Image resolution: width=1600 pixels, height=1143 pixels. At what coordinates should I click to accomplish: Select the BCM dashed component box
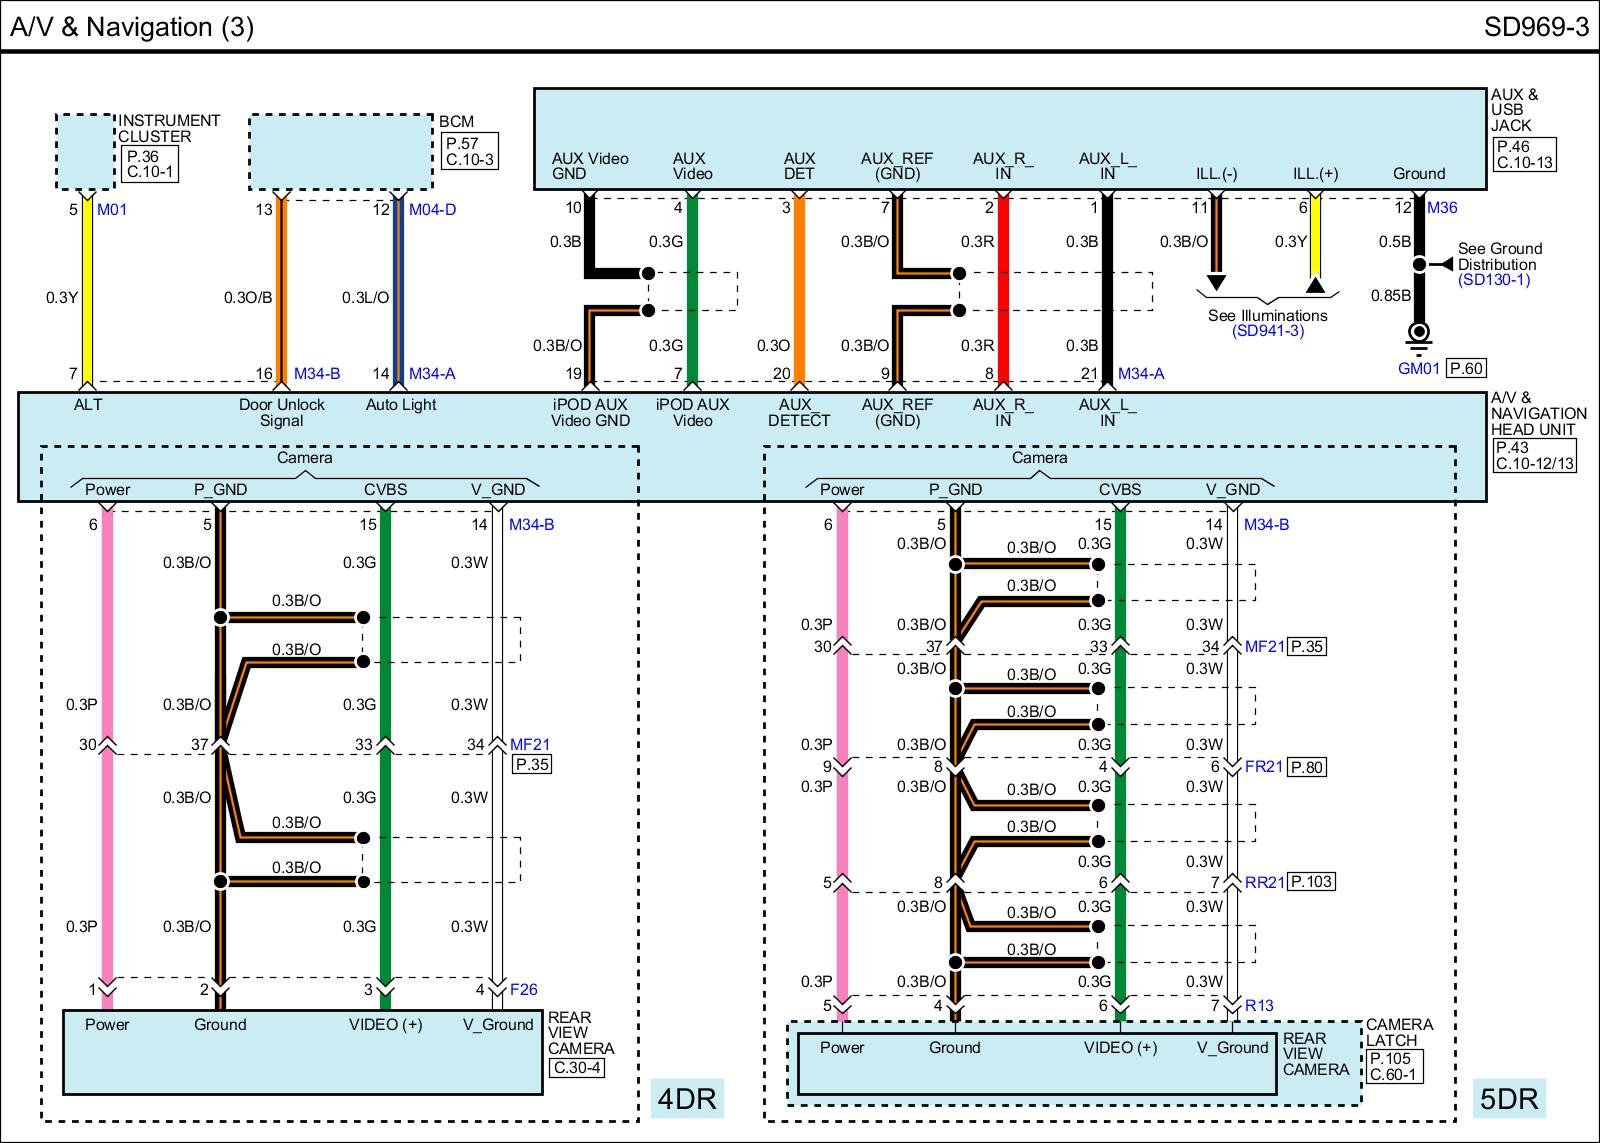(x=340, y=152)
